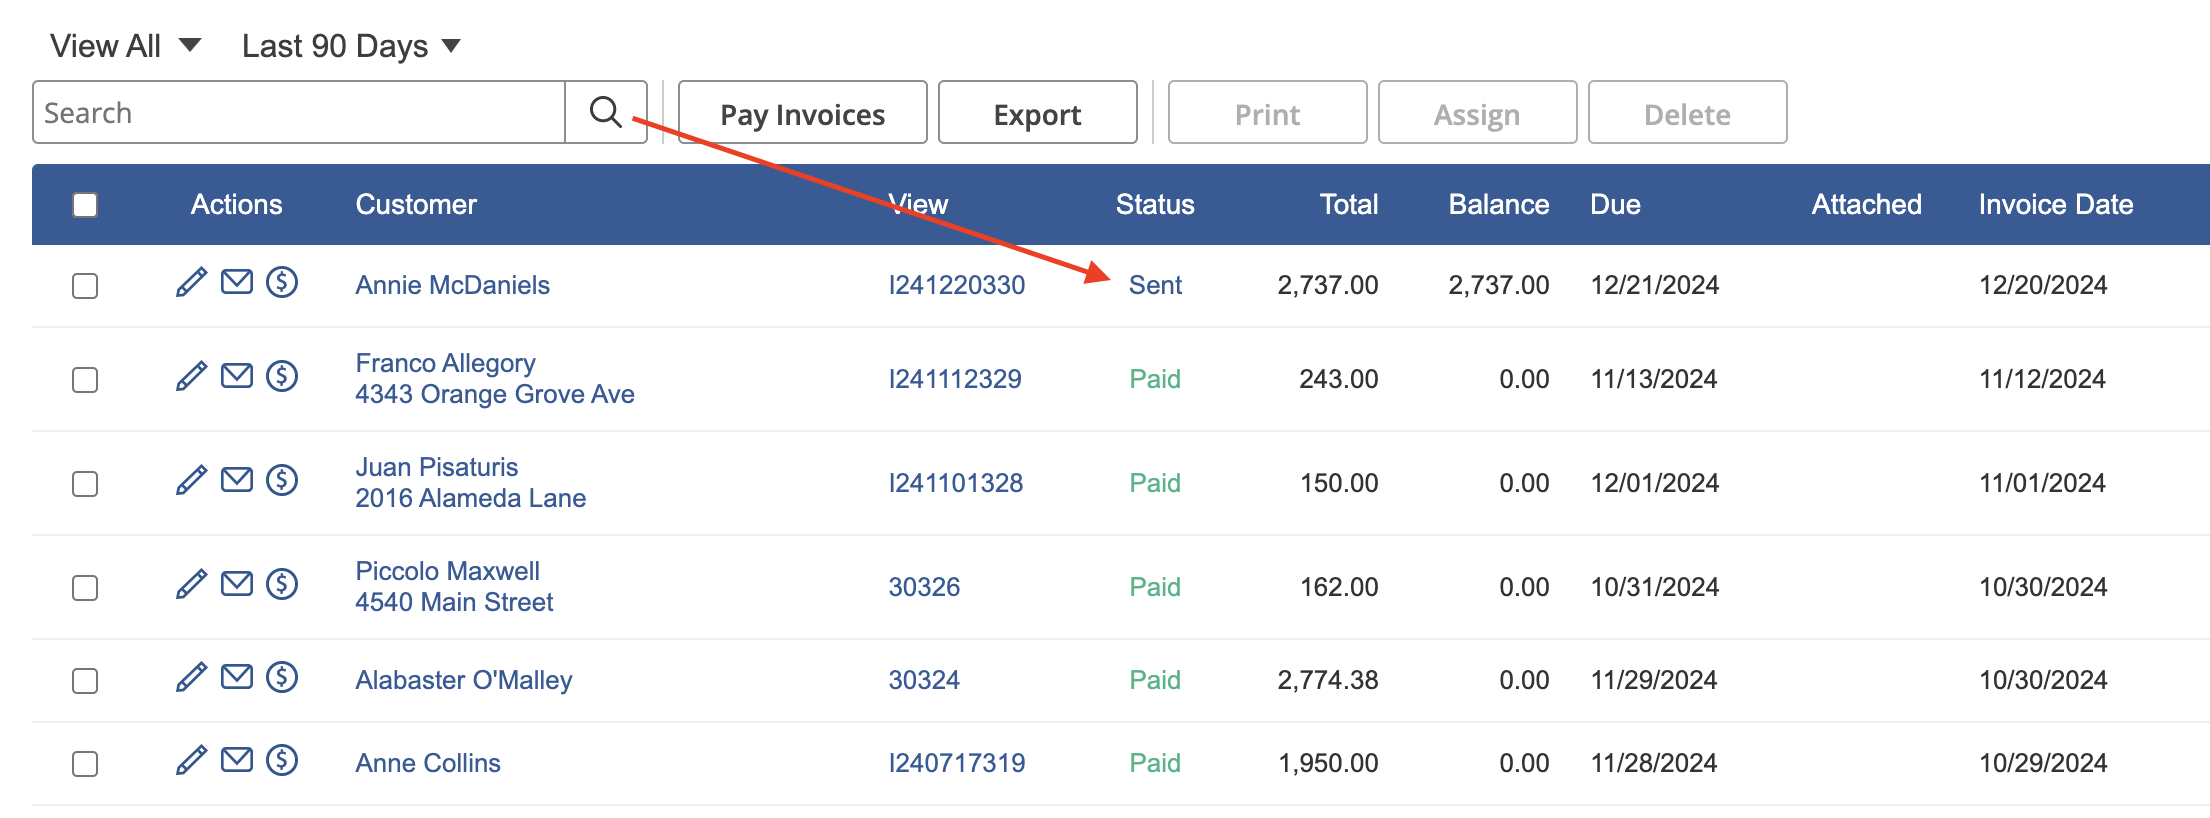Toggle the select-all checkbox in table header
2210x818 pixels.
[85, 205]
